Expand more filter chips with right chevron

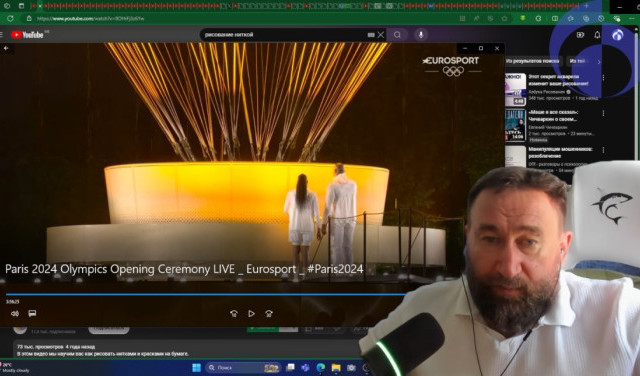pyautogui.click(x=599, y=62)
